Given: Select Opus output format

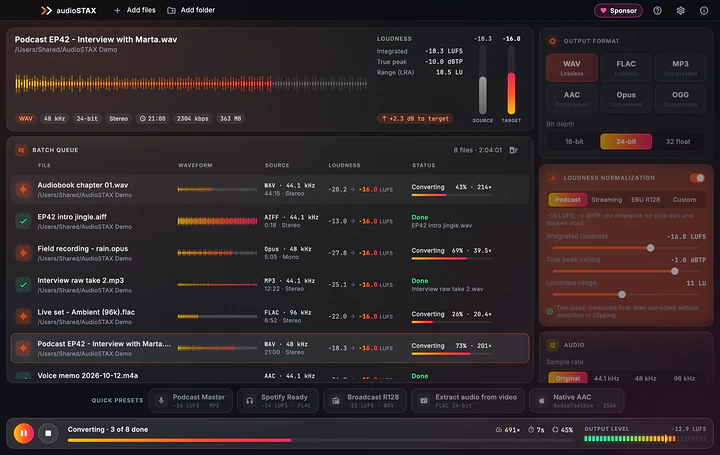Looking at the screenshot, I should (x=626, y=98).
